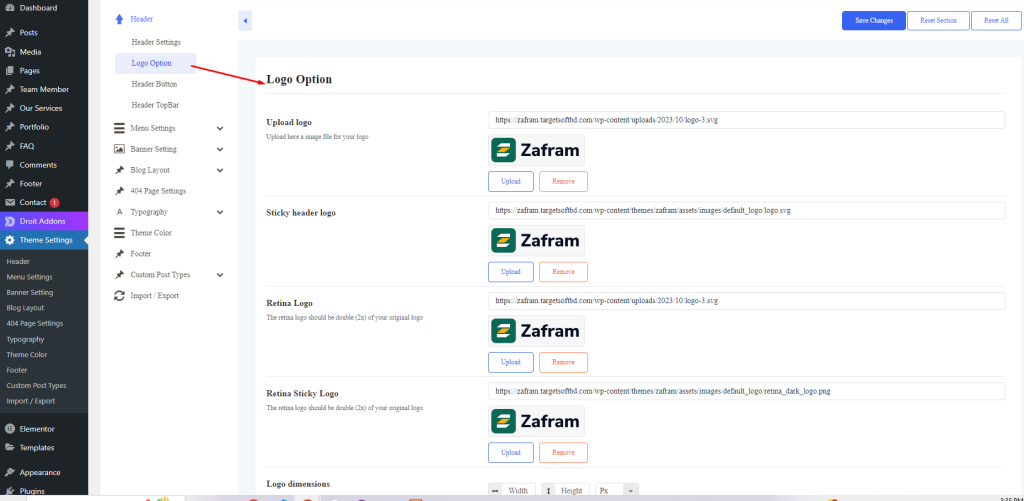Click the Reset Section button
1024x501 pixels.
pos(937,20)
